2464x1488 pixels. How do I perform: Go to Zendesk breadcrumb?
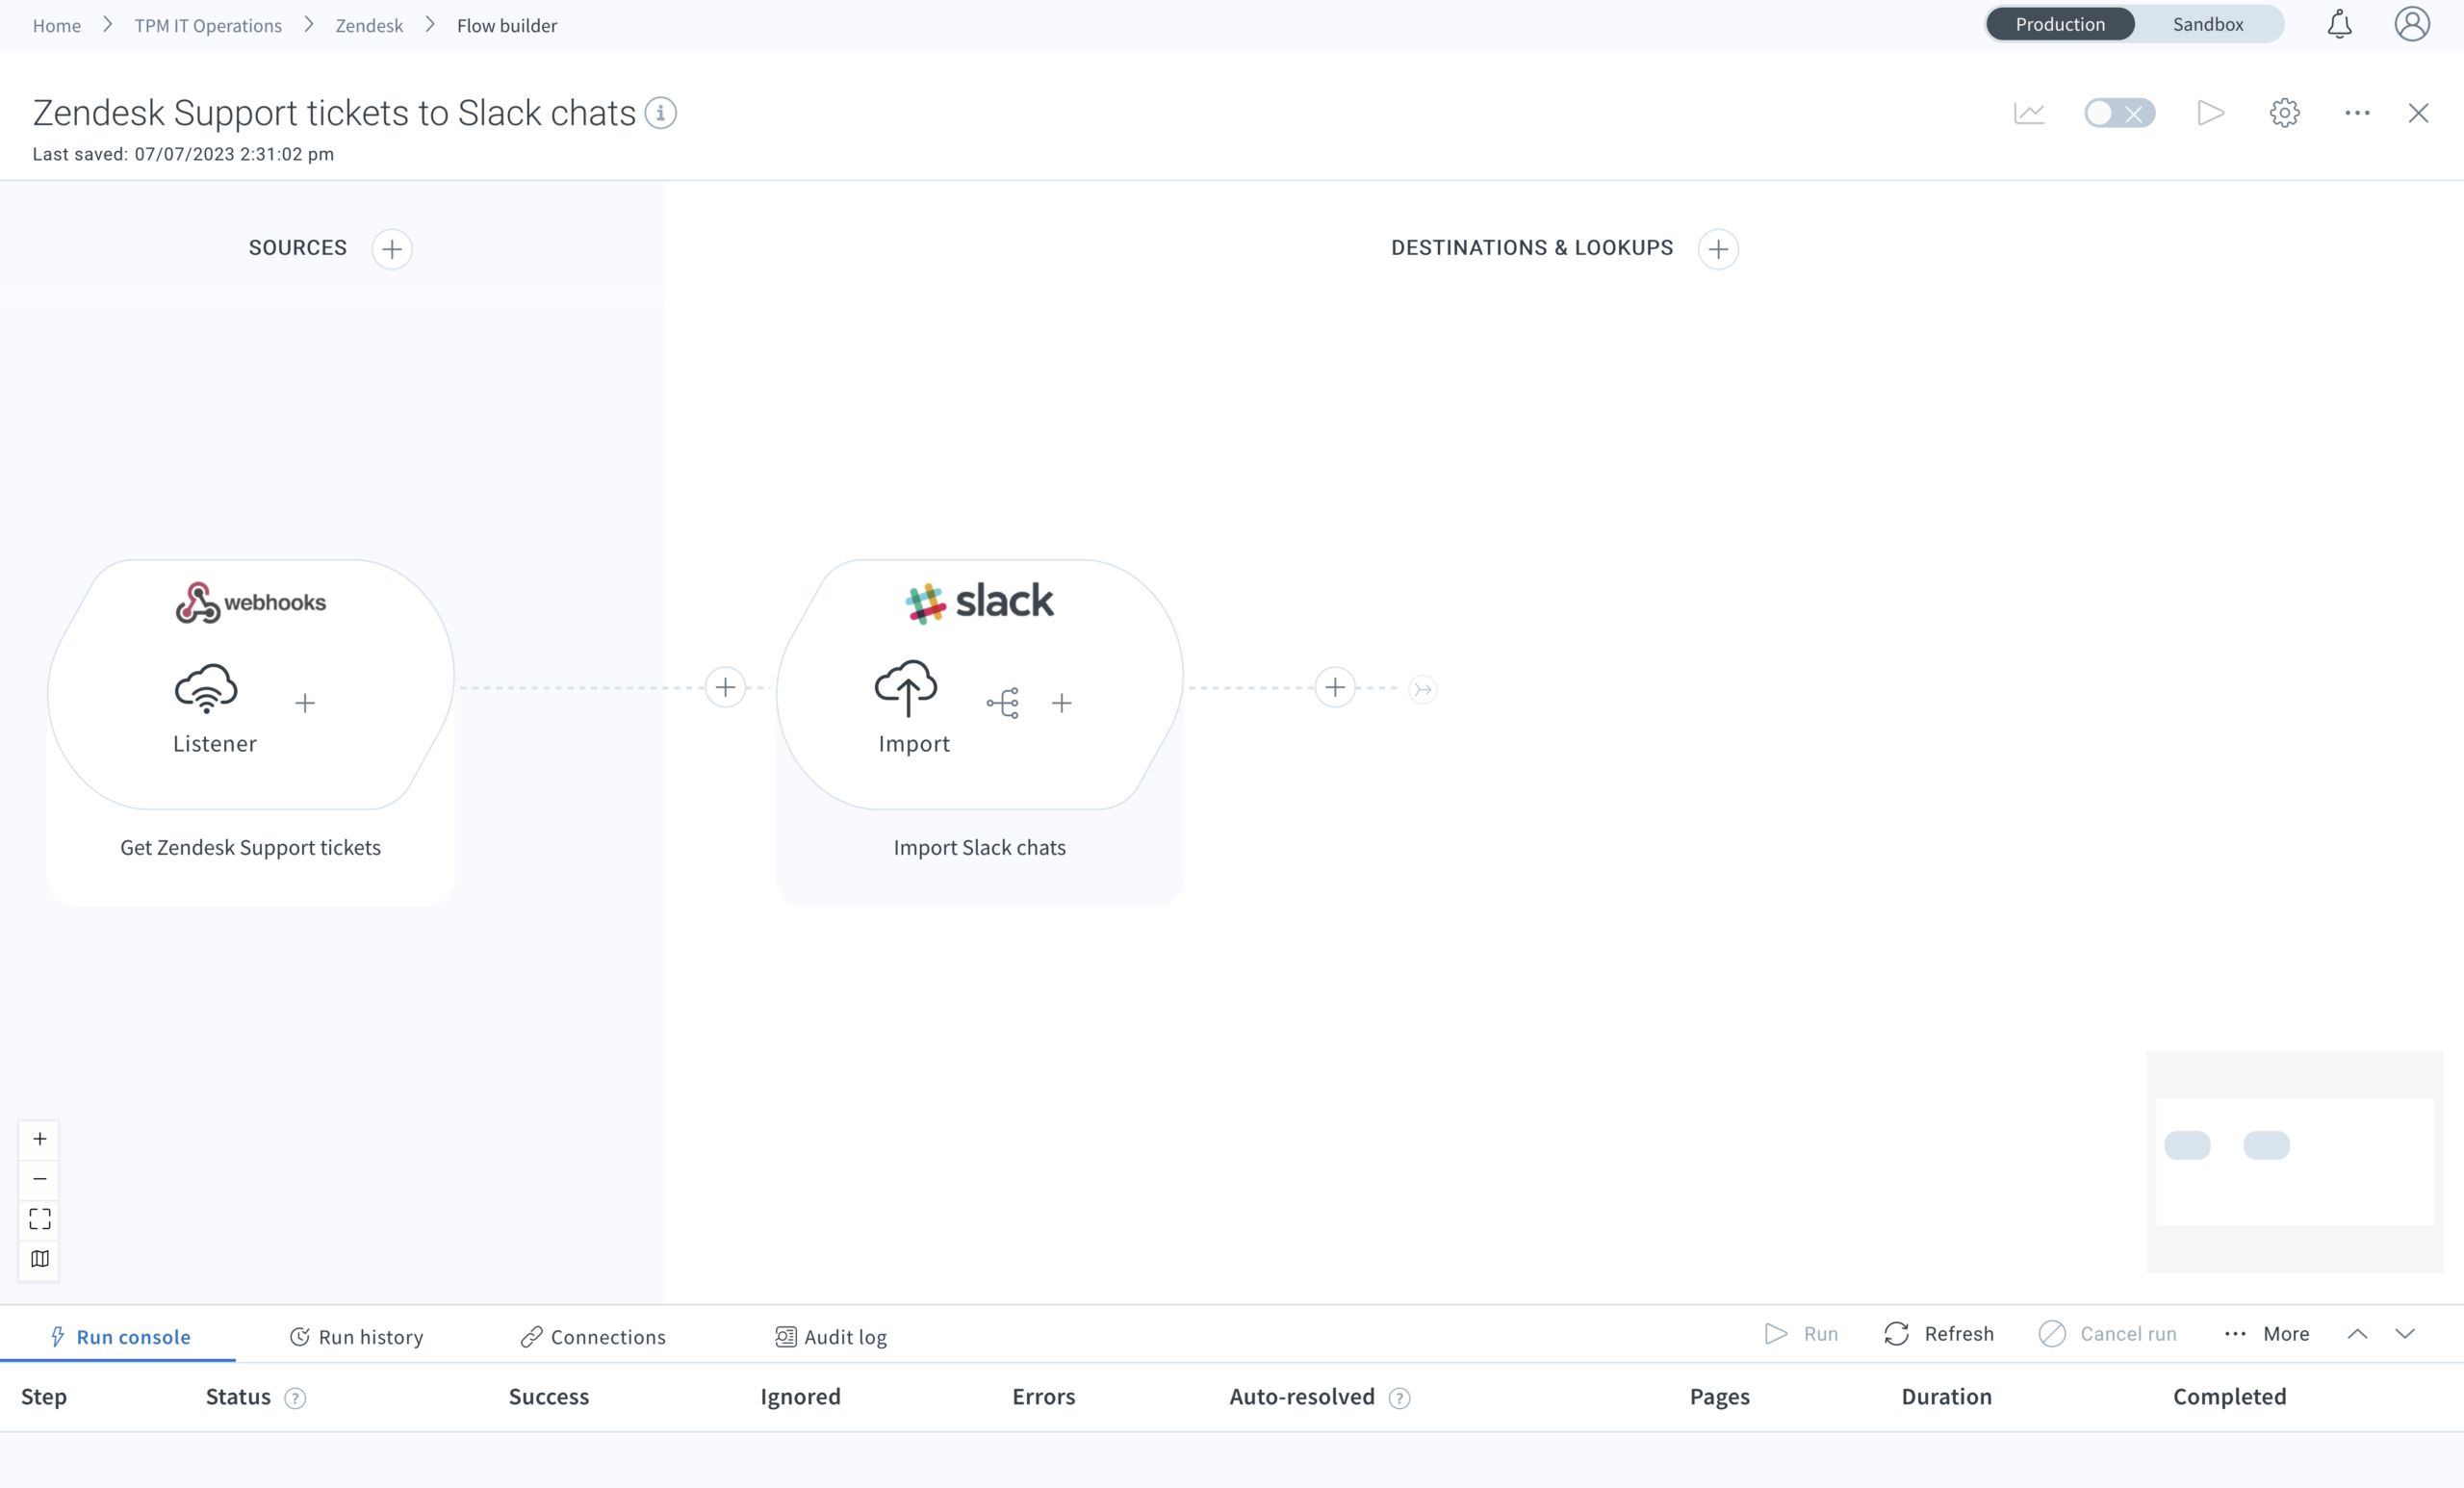coord(369,25)
